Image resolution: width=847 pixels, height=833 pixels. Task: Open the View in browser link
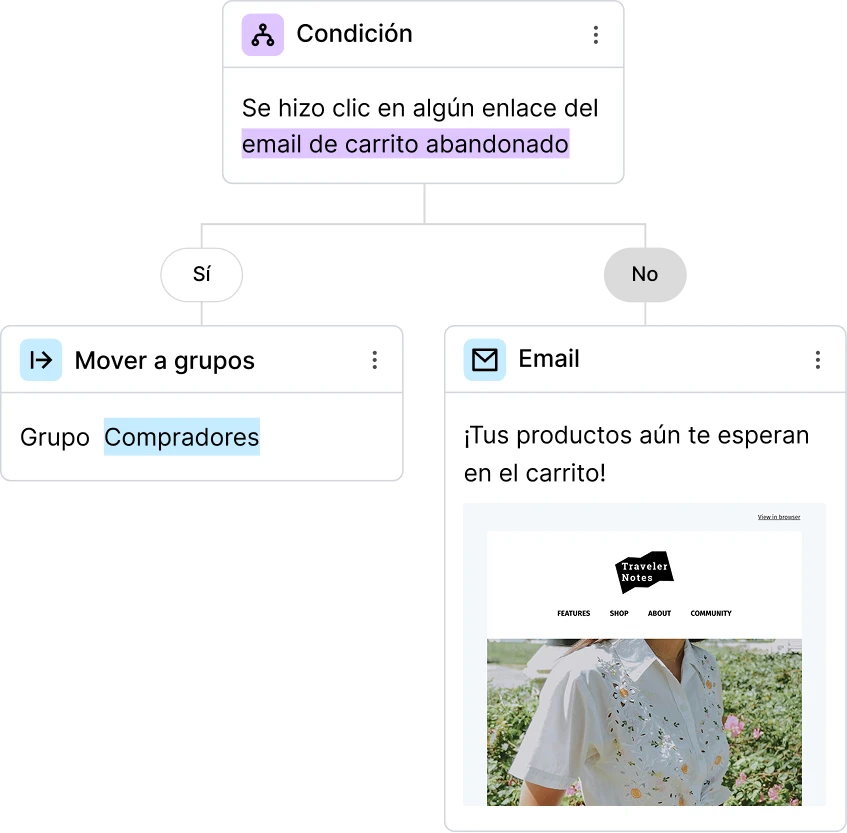778,517
